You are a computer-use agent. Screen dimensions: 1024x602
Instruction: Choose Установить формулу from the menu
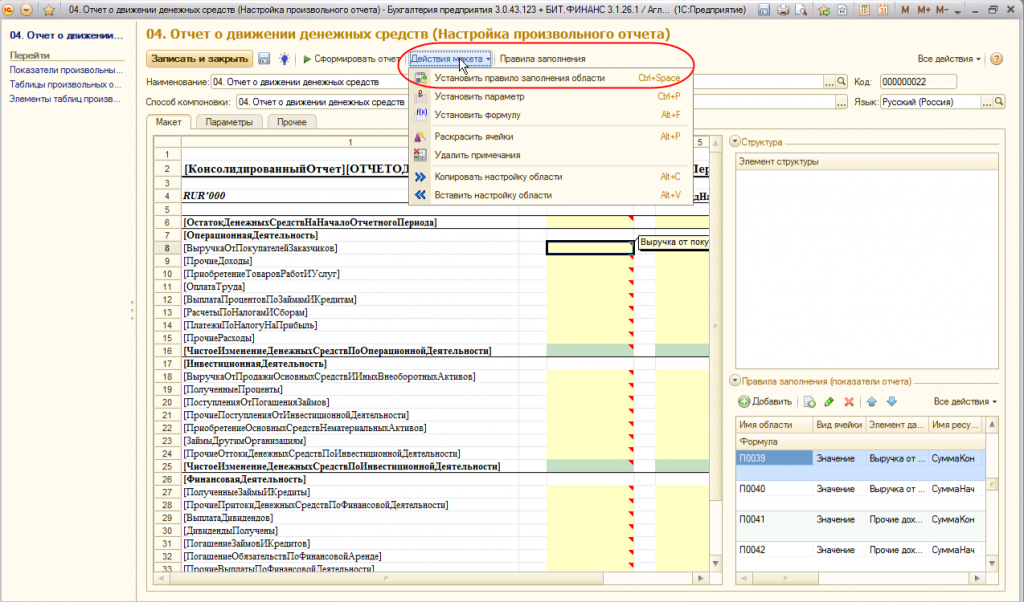click(478, 115)
